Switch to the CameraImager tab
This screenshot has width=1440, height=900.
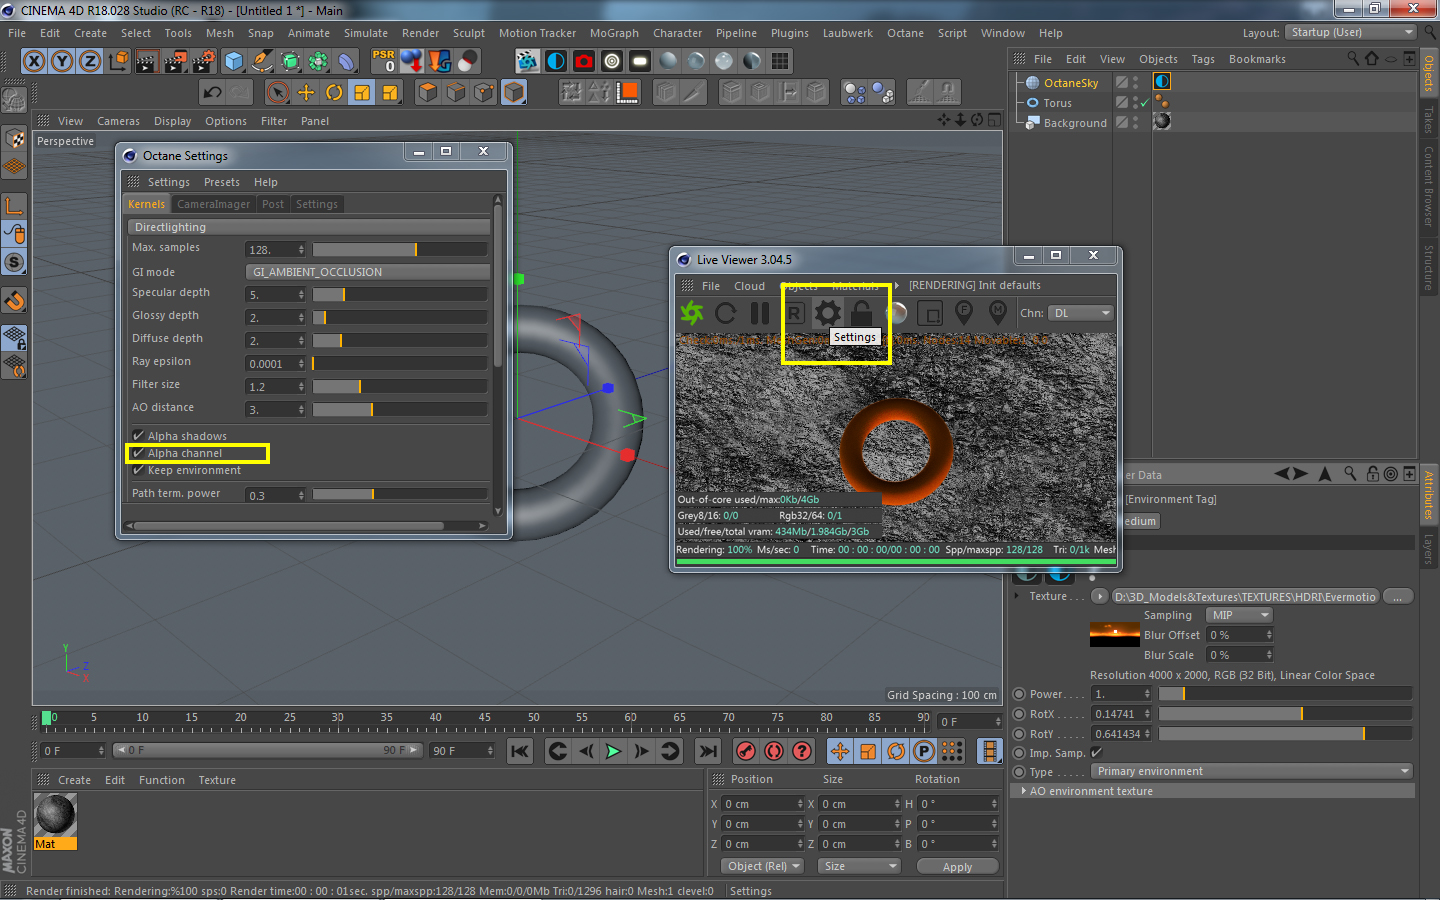213,204
